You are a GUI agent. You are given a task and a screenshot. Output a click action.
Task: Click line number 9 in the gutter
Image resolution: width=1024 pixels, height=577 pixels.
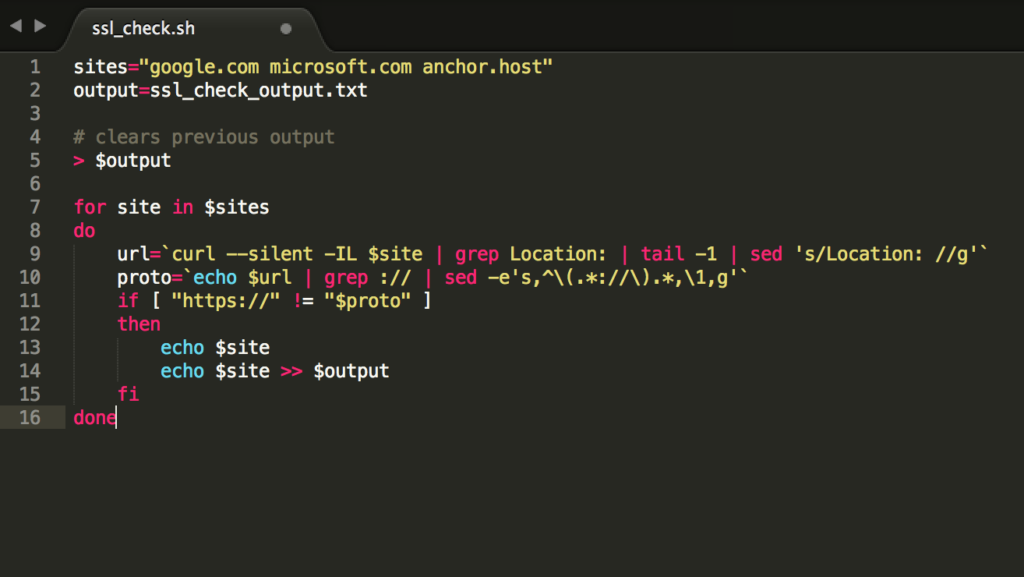point(35,254)
